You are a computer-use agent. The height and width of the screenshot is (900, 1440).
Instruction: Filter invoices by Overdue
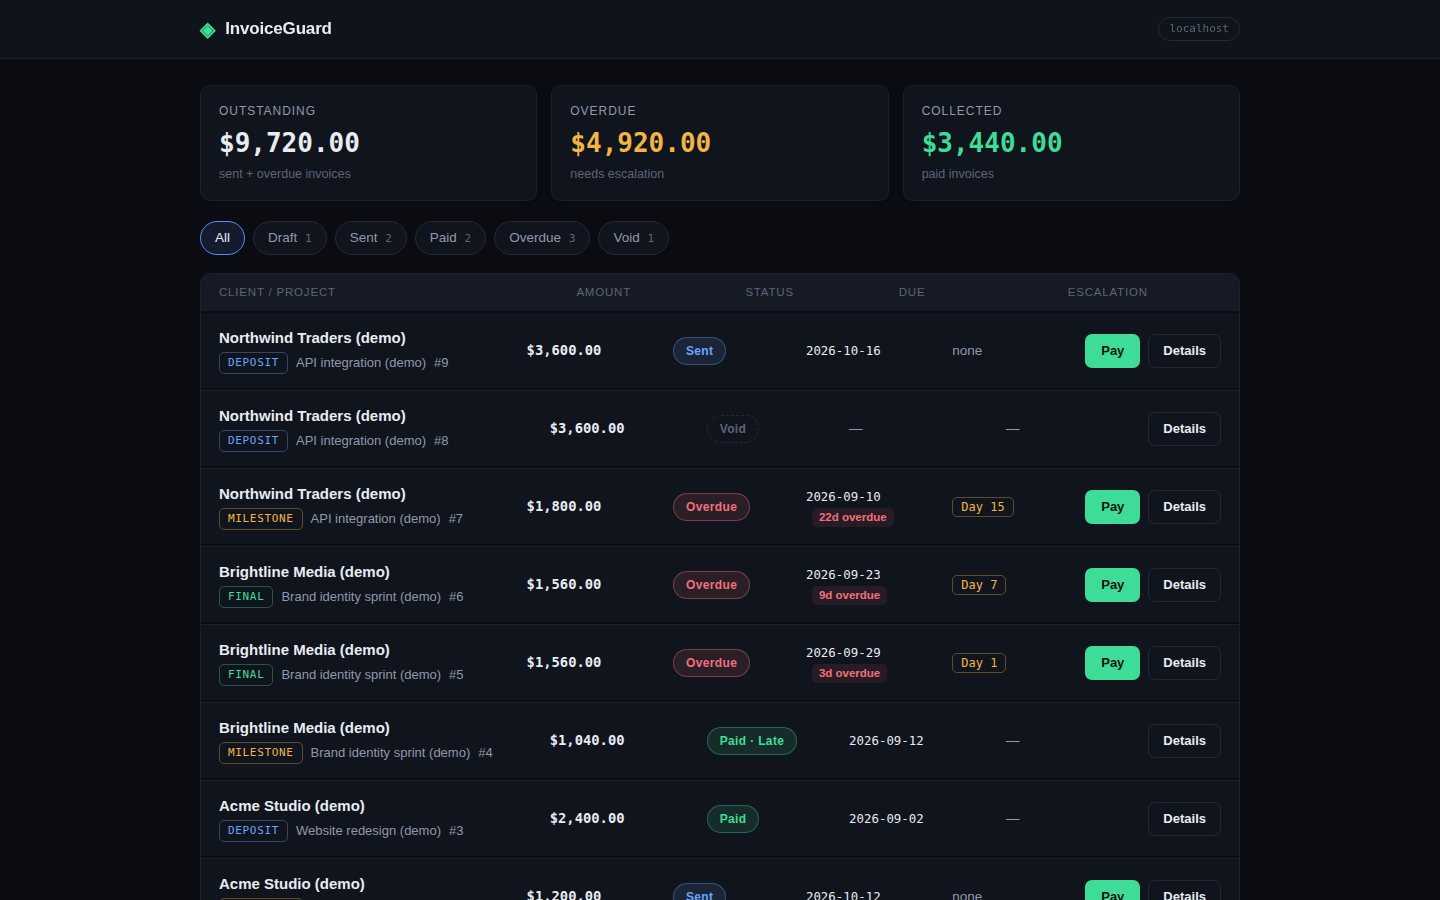(x=542, y=238)
